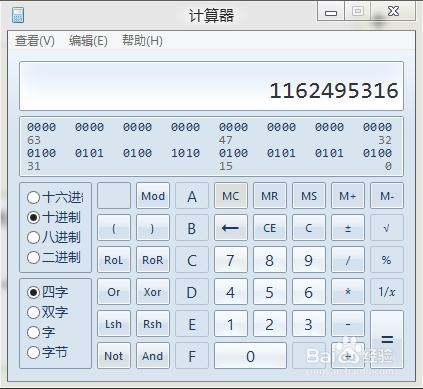Screen dimensions: 423x389
Task: Select decimal (十进制) radio button
Action: [x=33, y=217]
